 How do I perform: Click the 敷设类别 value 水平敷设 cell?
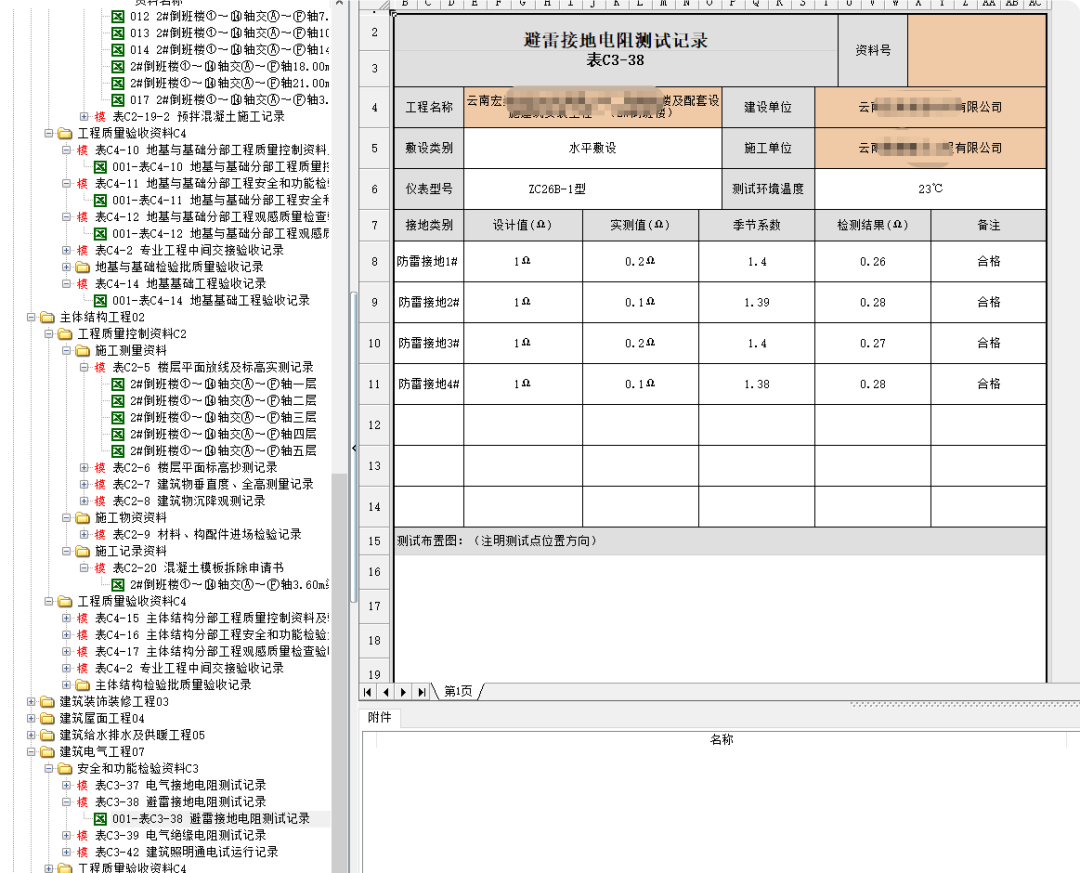coord(592,148)
